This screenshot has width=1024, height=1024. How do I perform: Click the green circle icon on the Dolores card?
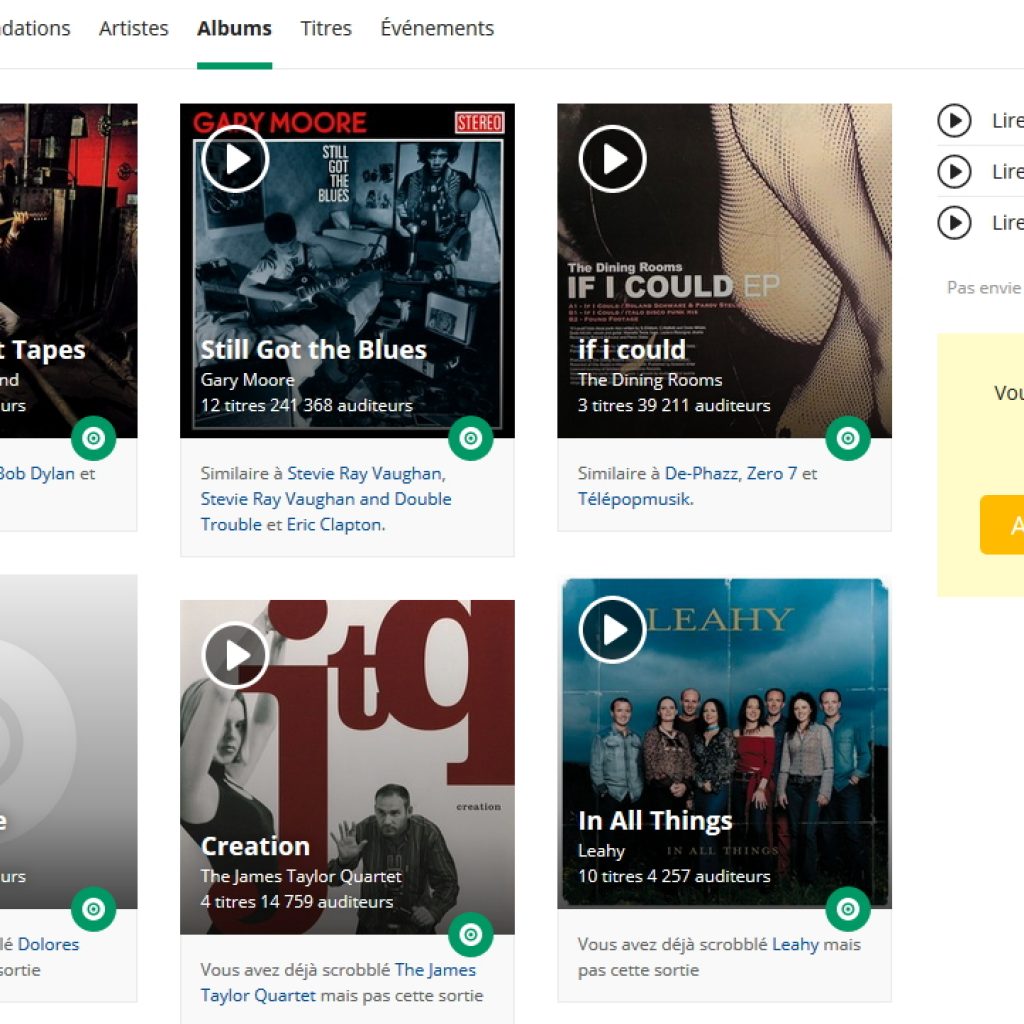coord(93,908)
